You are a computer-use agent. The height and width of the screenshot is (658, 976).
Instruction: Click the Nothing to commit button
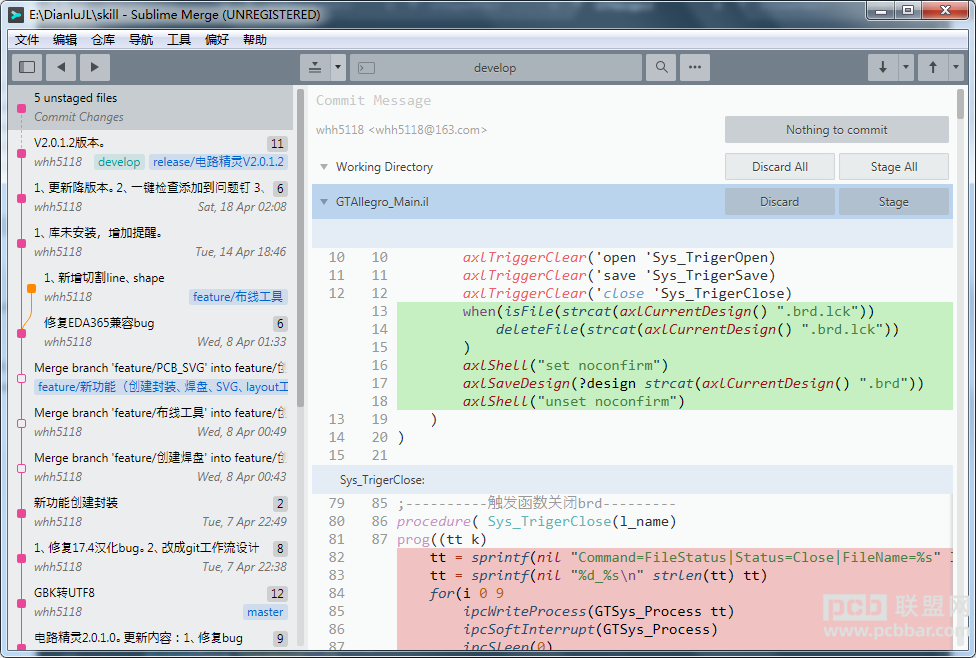click(x=837, y=129)
